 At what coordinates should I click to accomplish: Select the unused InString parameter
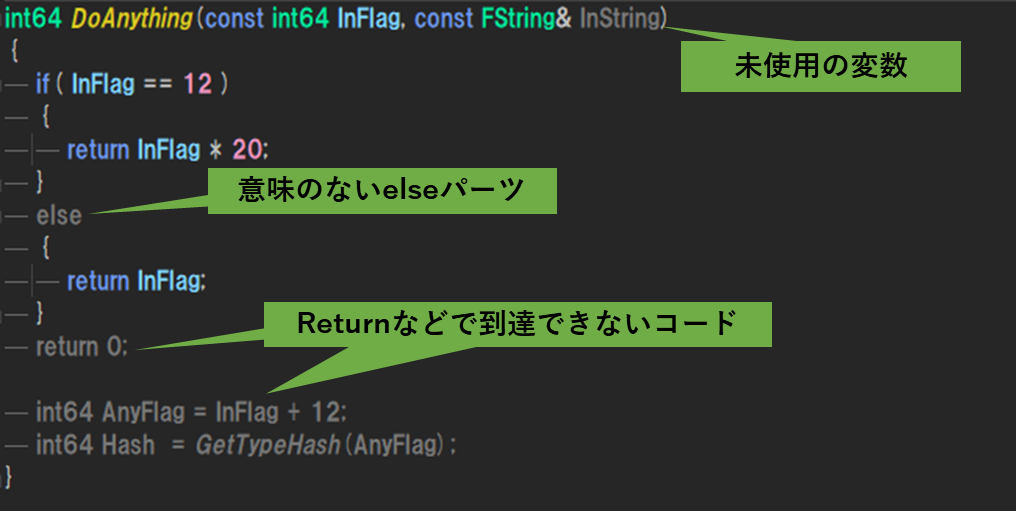point(620,18)
